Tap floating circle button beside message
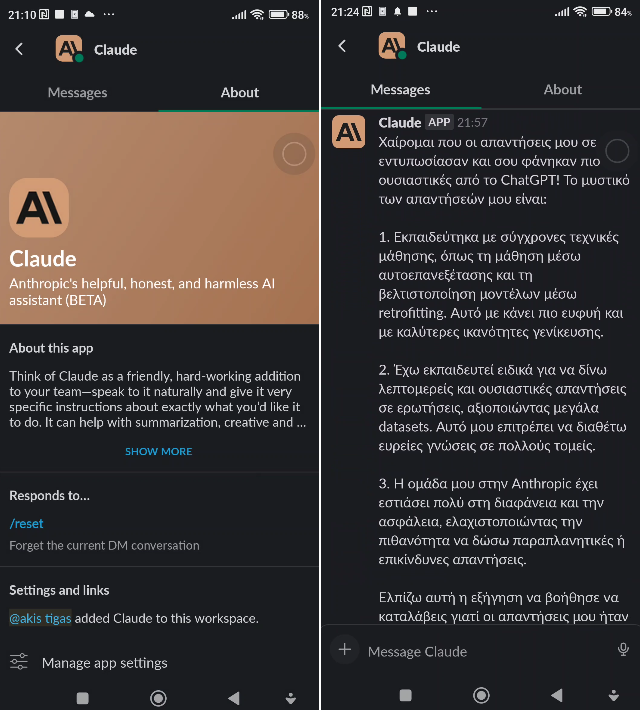Image resolution: width=640 pixels, height=710 pixels. 617,151
